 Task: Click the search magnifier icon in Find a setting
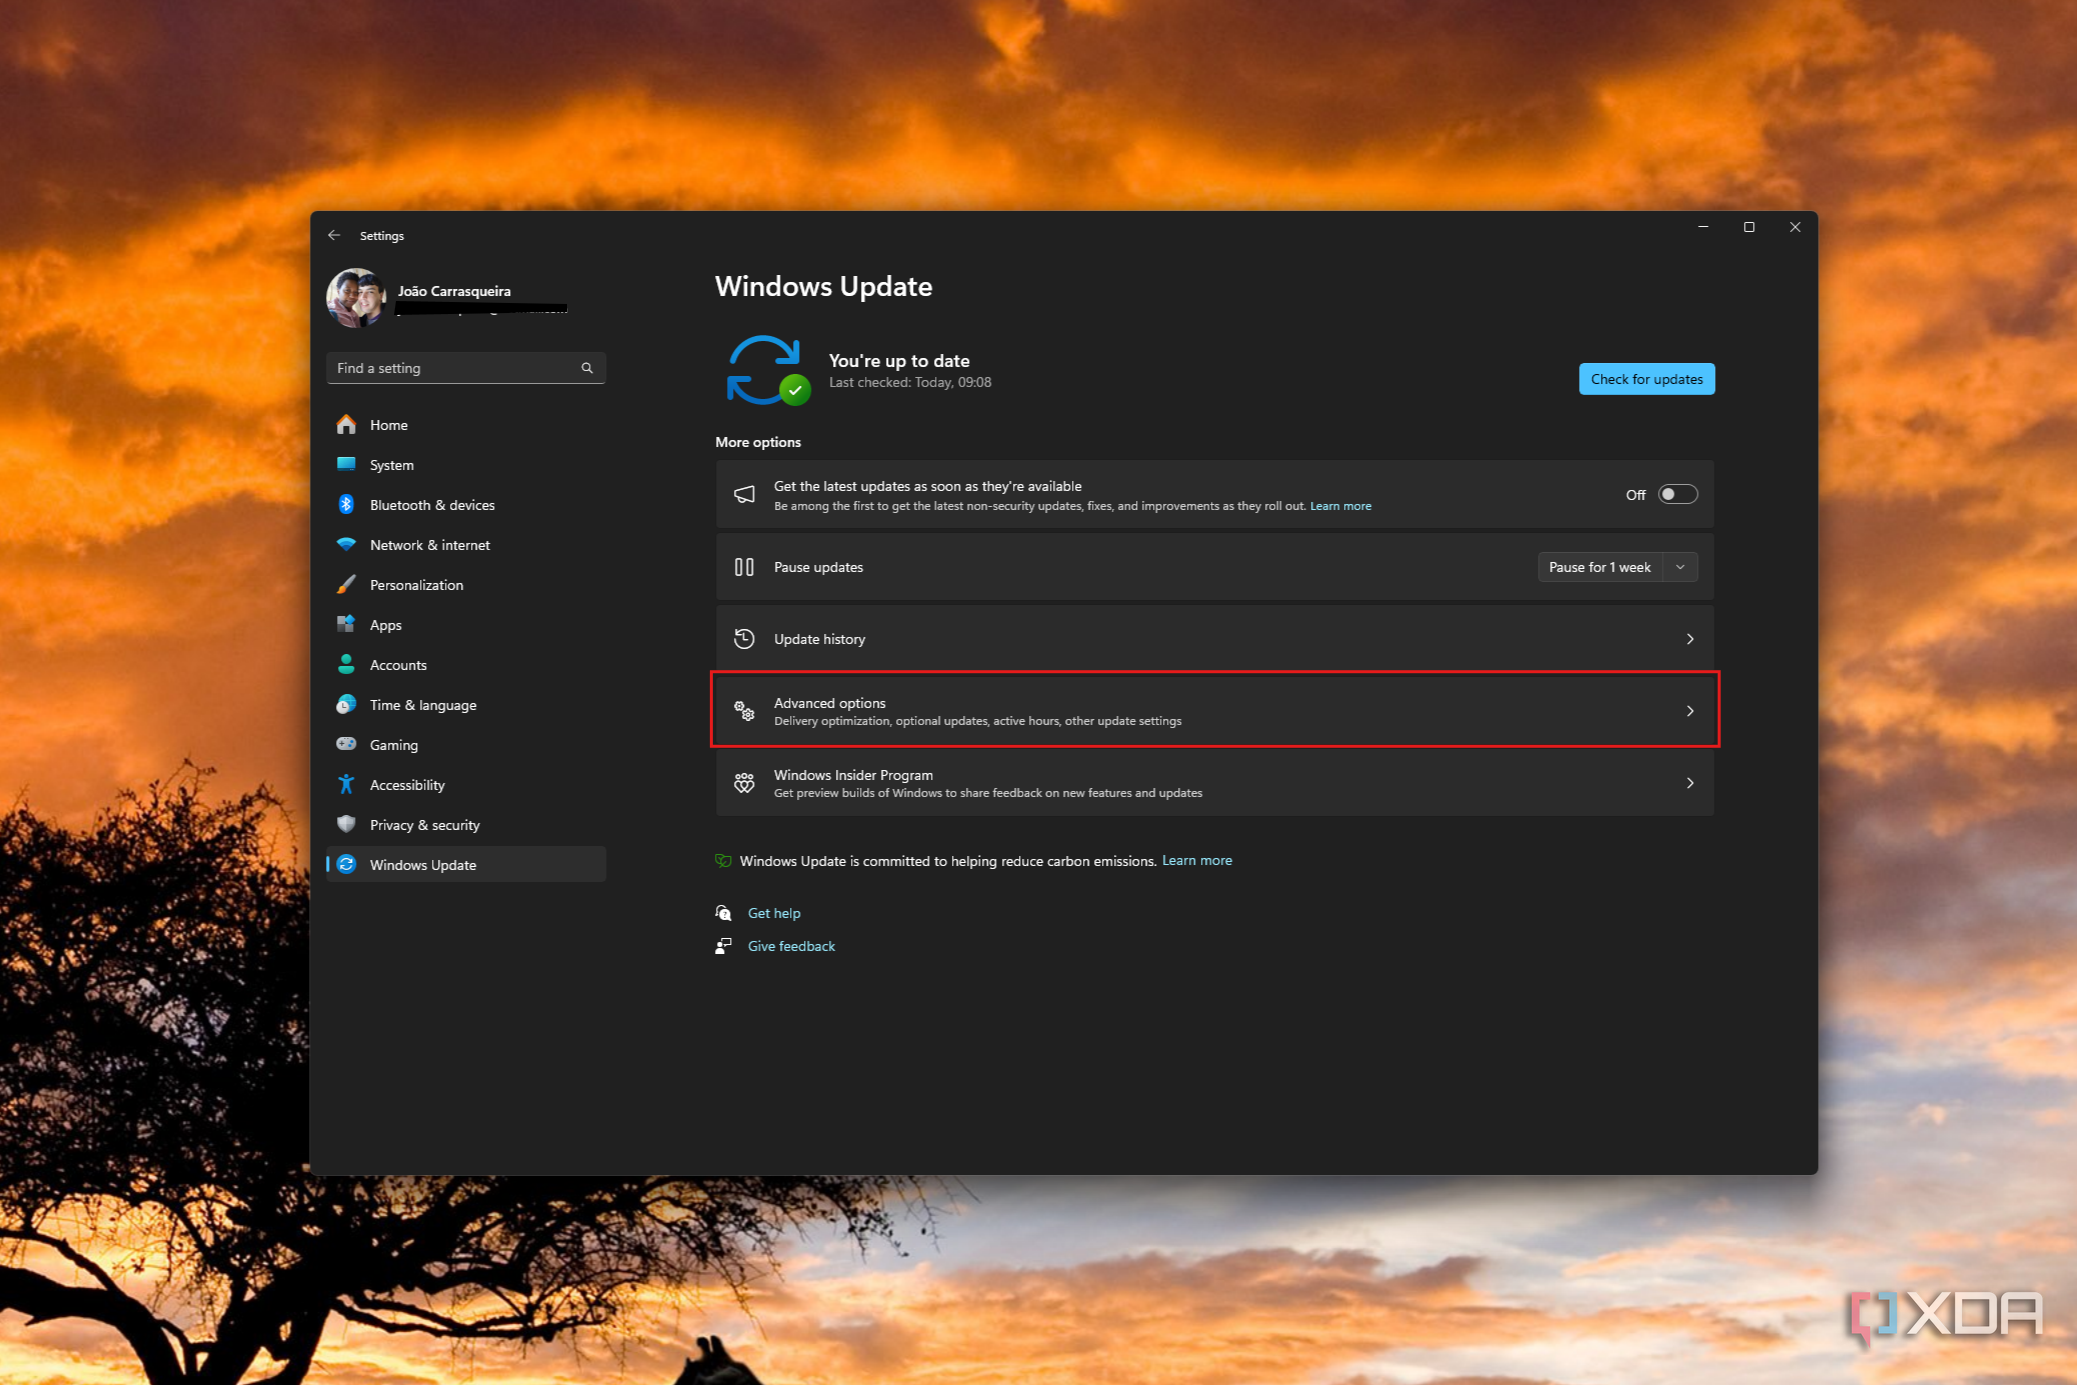(587, 368)
